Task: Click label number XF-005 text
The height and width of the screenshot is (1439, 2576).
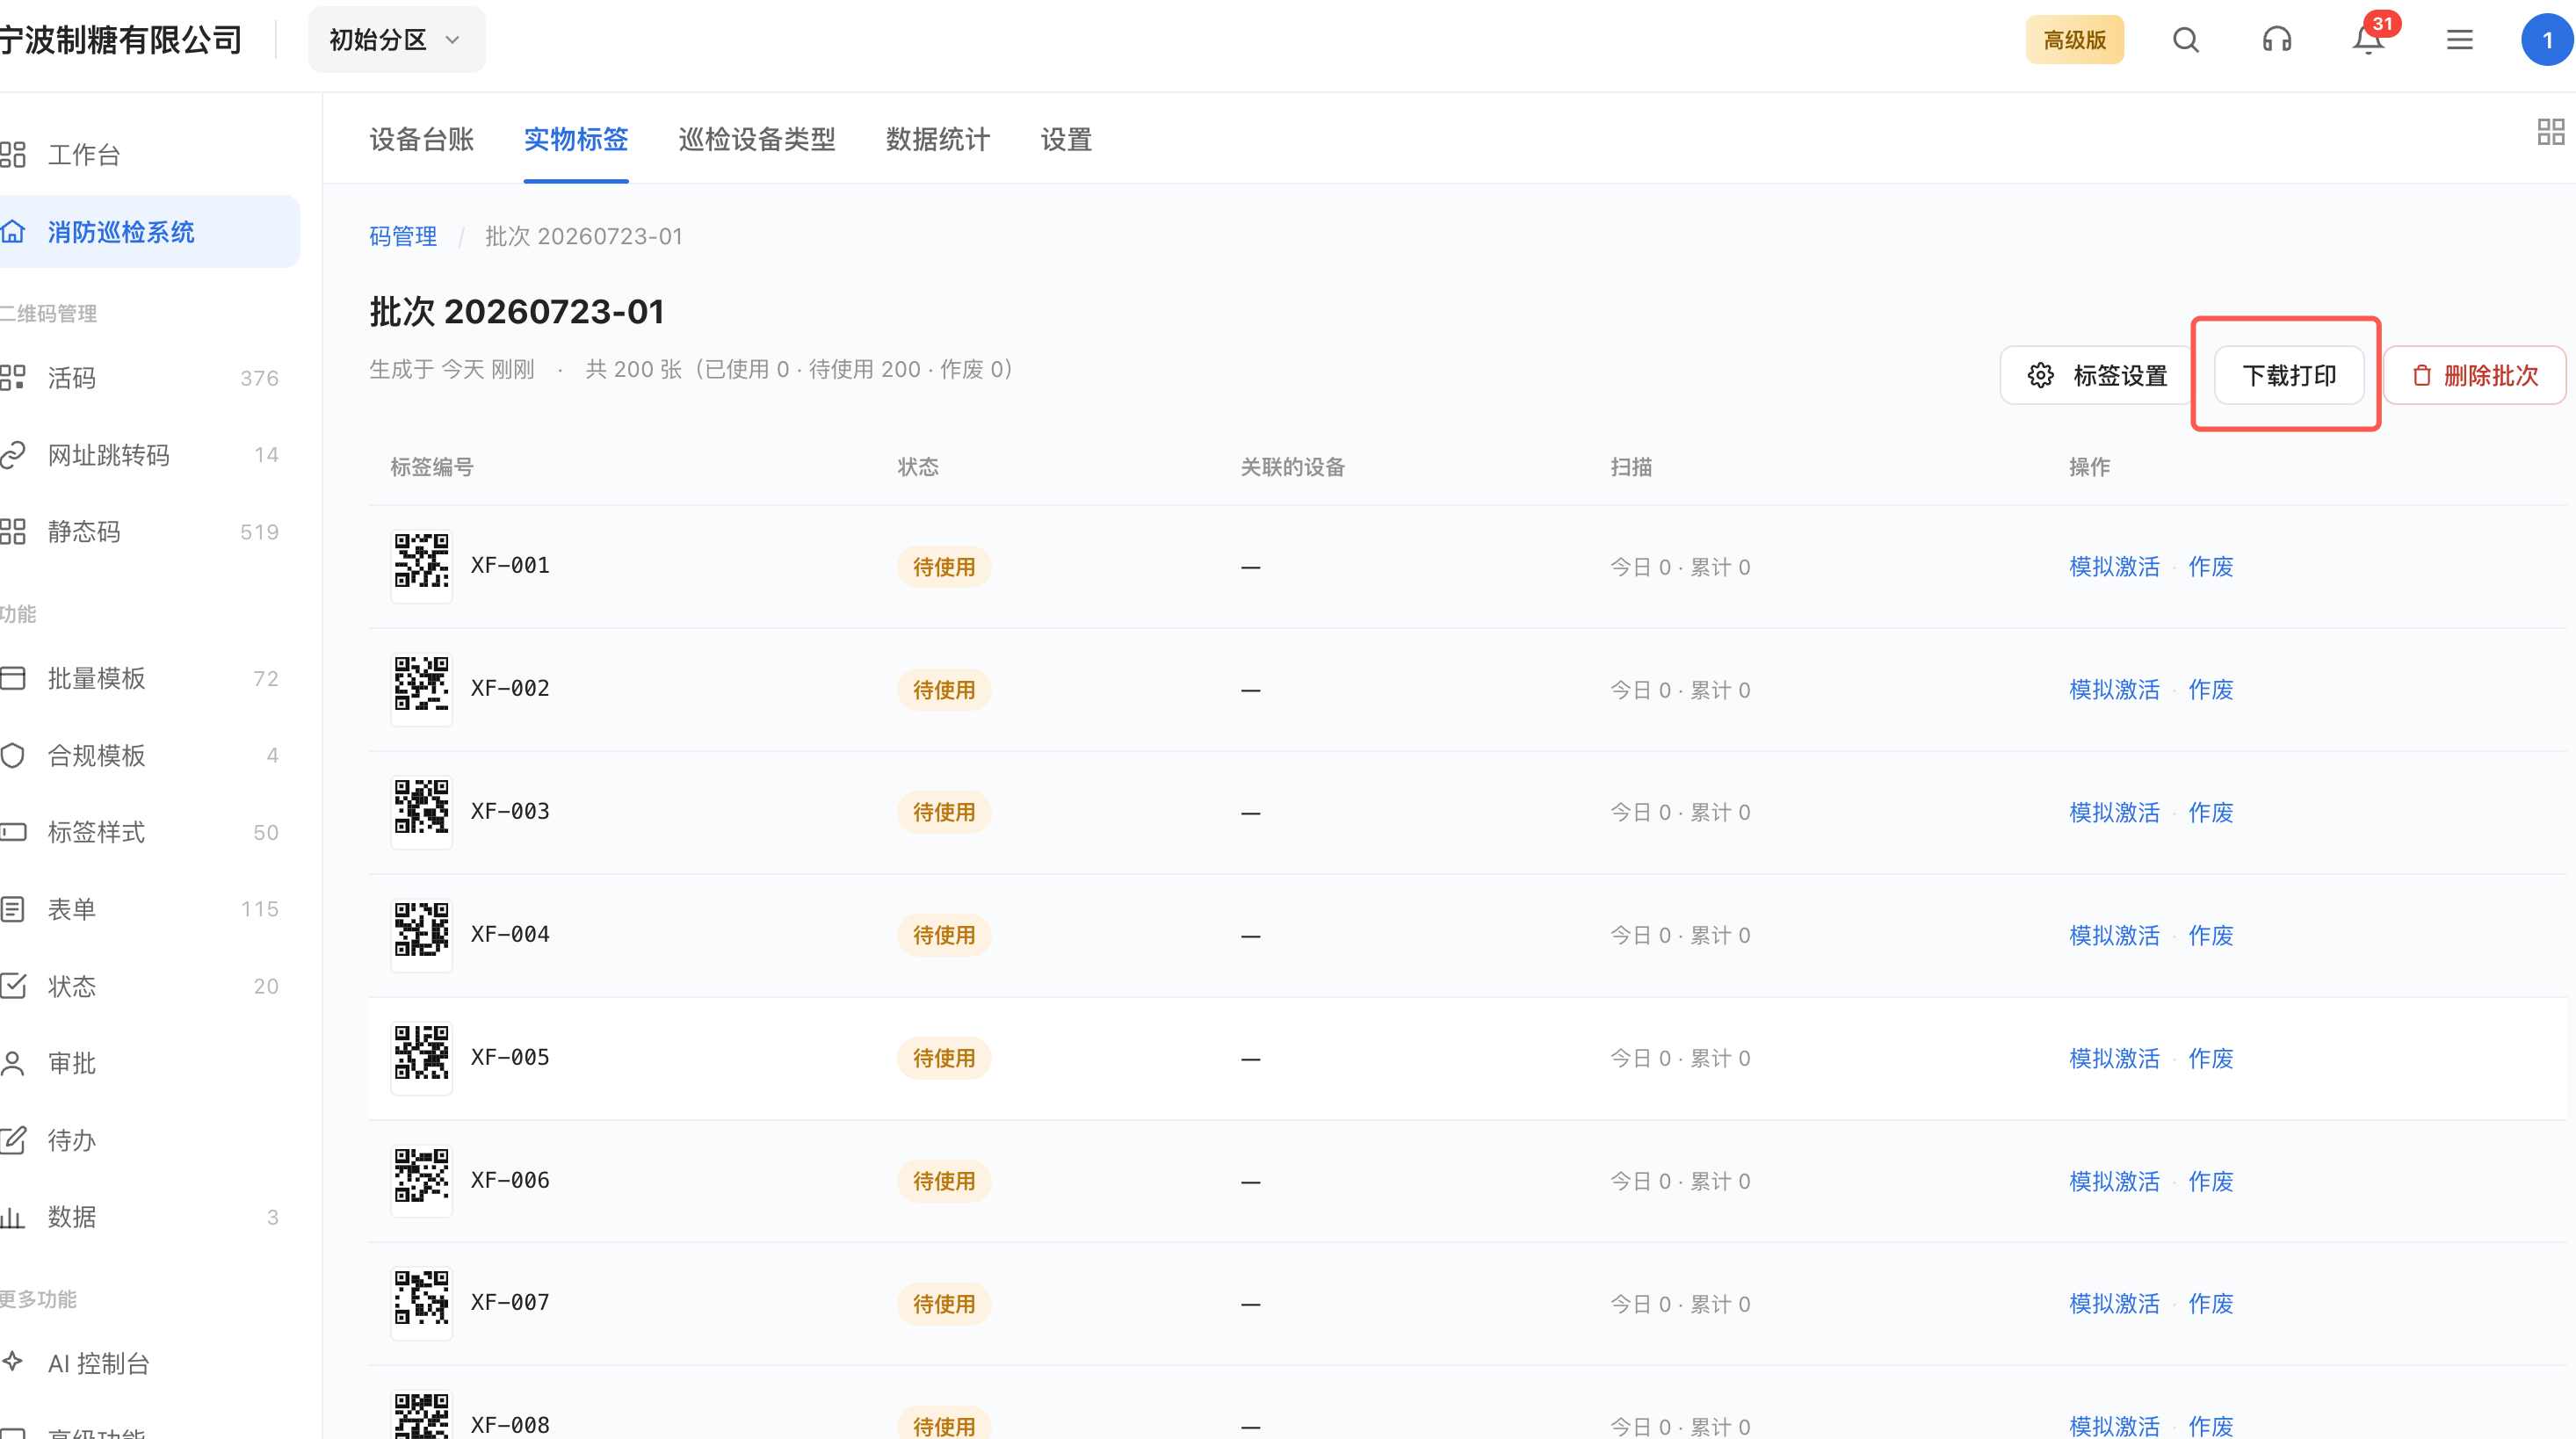Action: [510, 1057]
